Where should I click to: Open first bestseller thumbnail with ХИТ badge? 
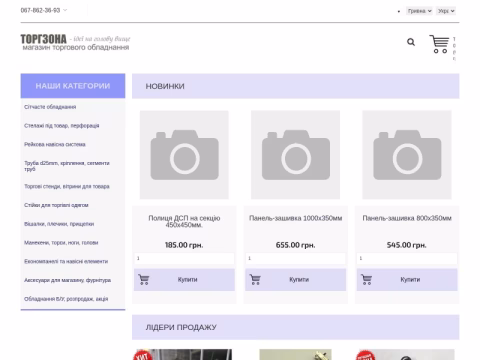(183, 354)
